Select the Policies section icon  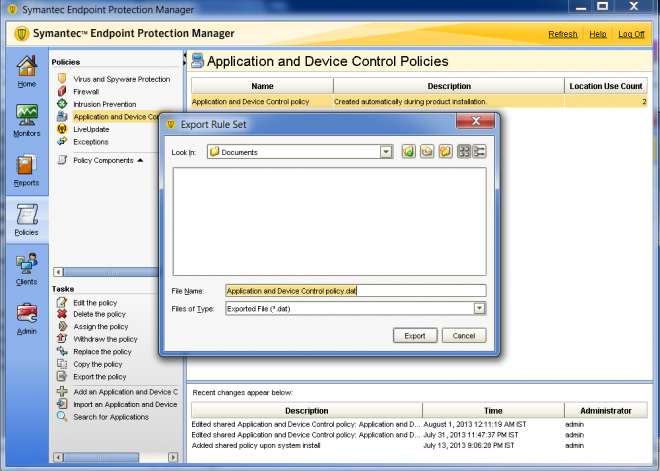point(27,214)
